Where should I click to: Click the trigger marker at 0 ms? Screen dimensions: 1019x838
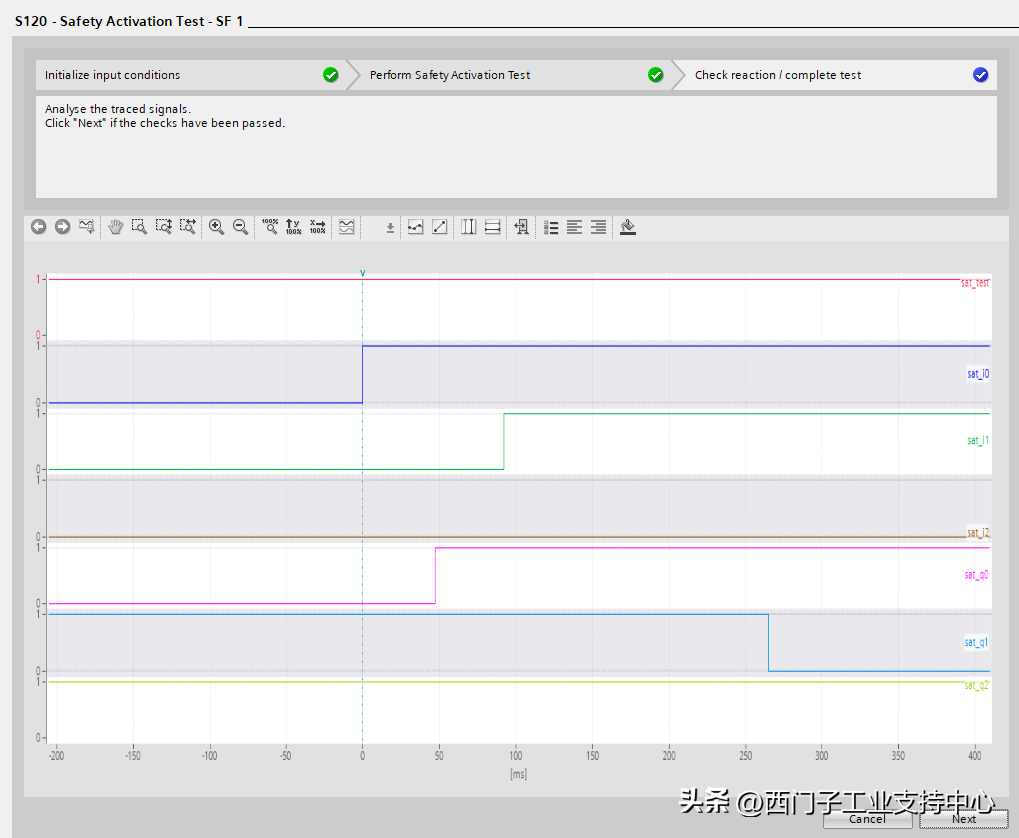click(362, 273)
